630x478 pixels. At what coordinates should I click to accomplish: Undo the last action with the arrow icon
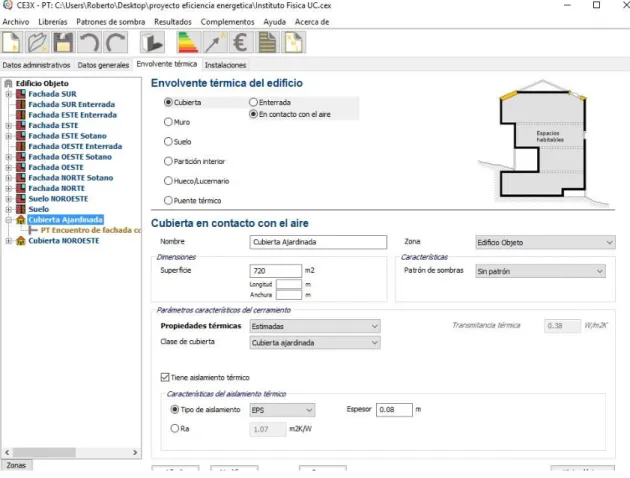tap(89, 42)
